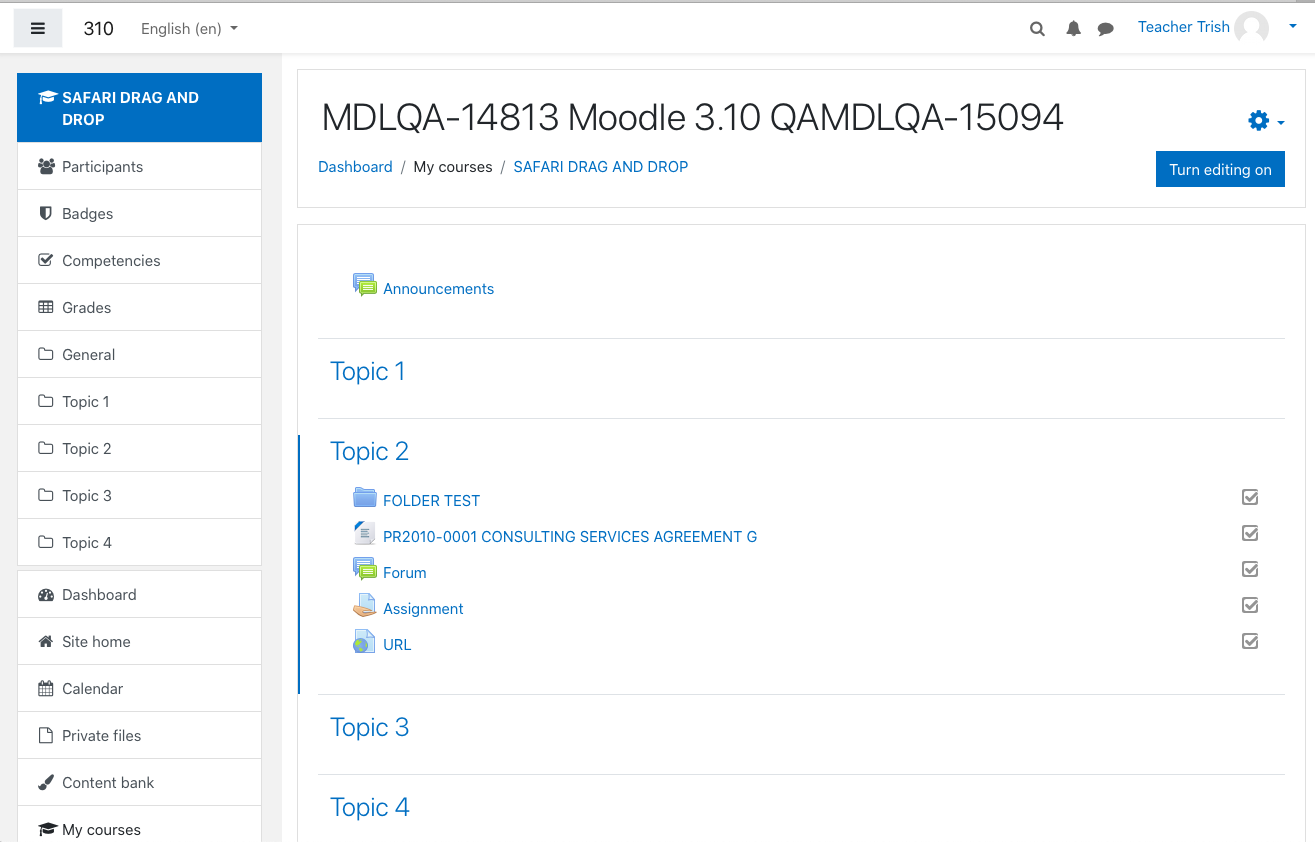The image size is (1315, 842).
Task: Open the Forum link text in Topic 2
Action: coord(404,572)
